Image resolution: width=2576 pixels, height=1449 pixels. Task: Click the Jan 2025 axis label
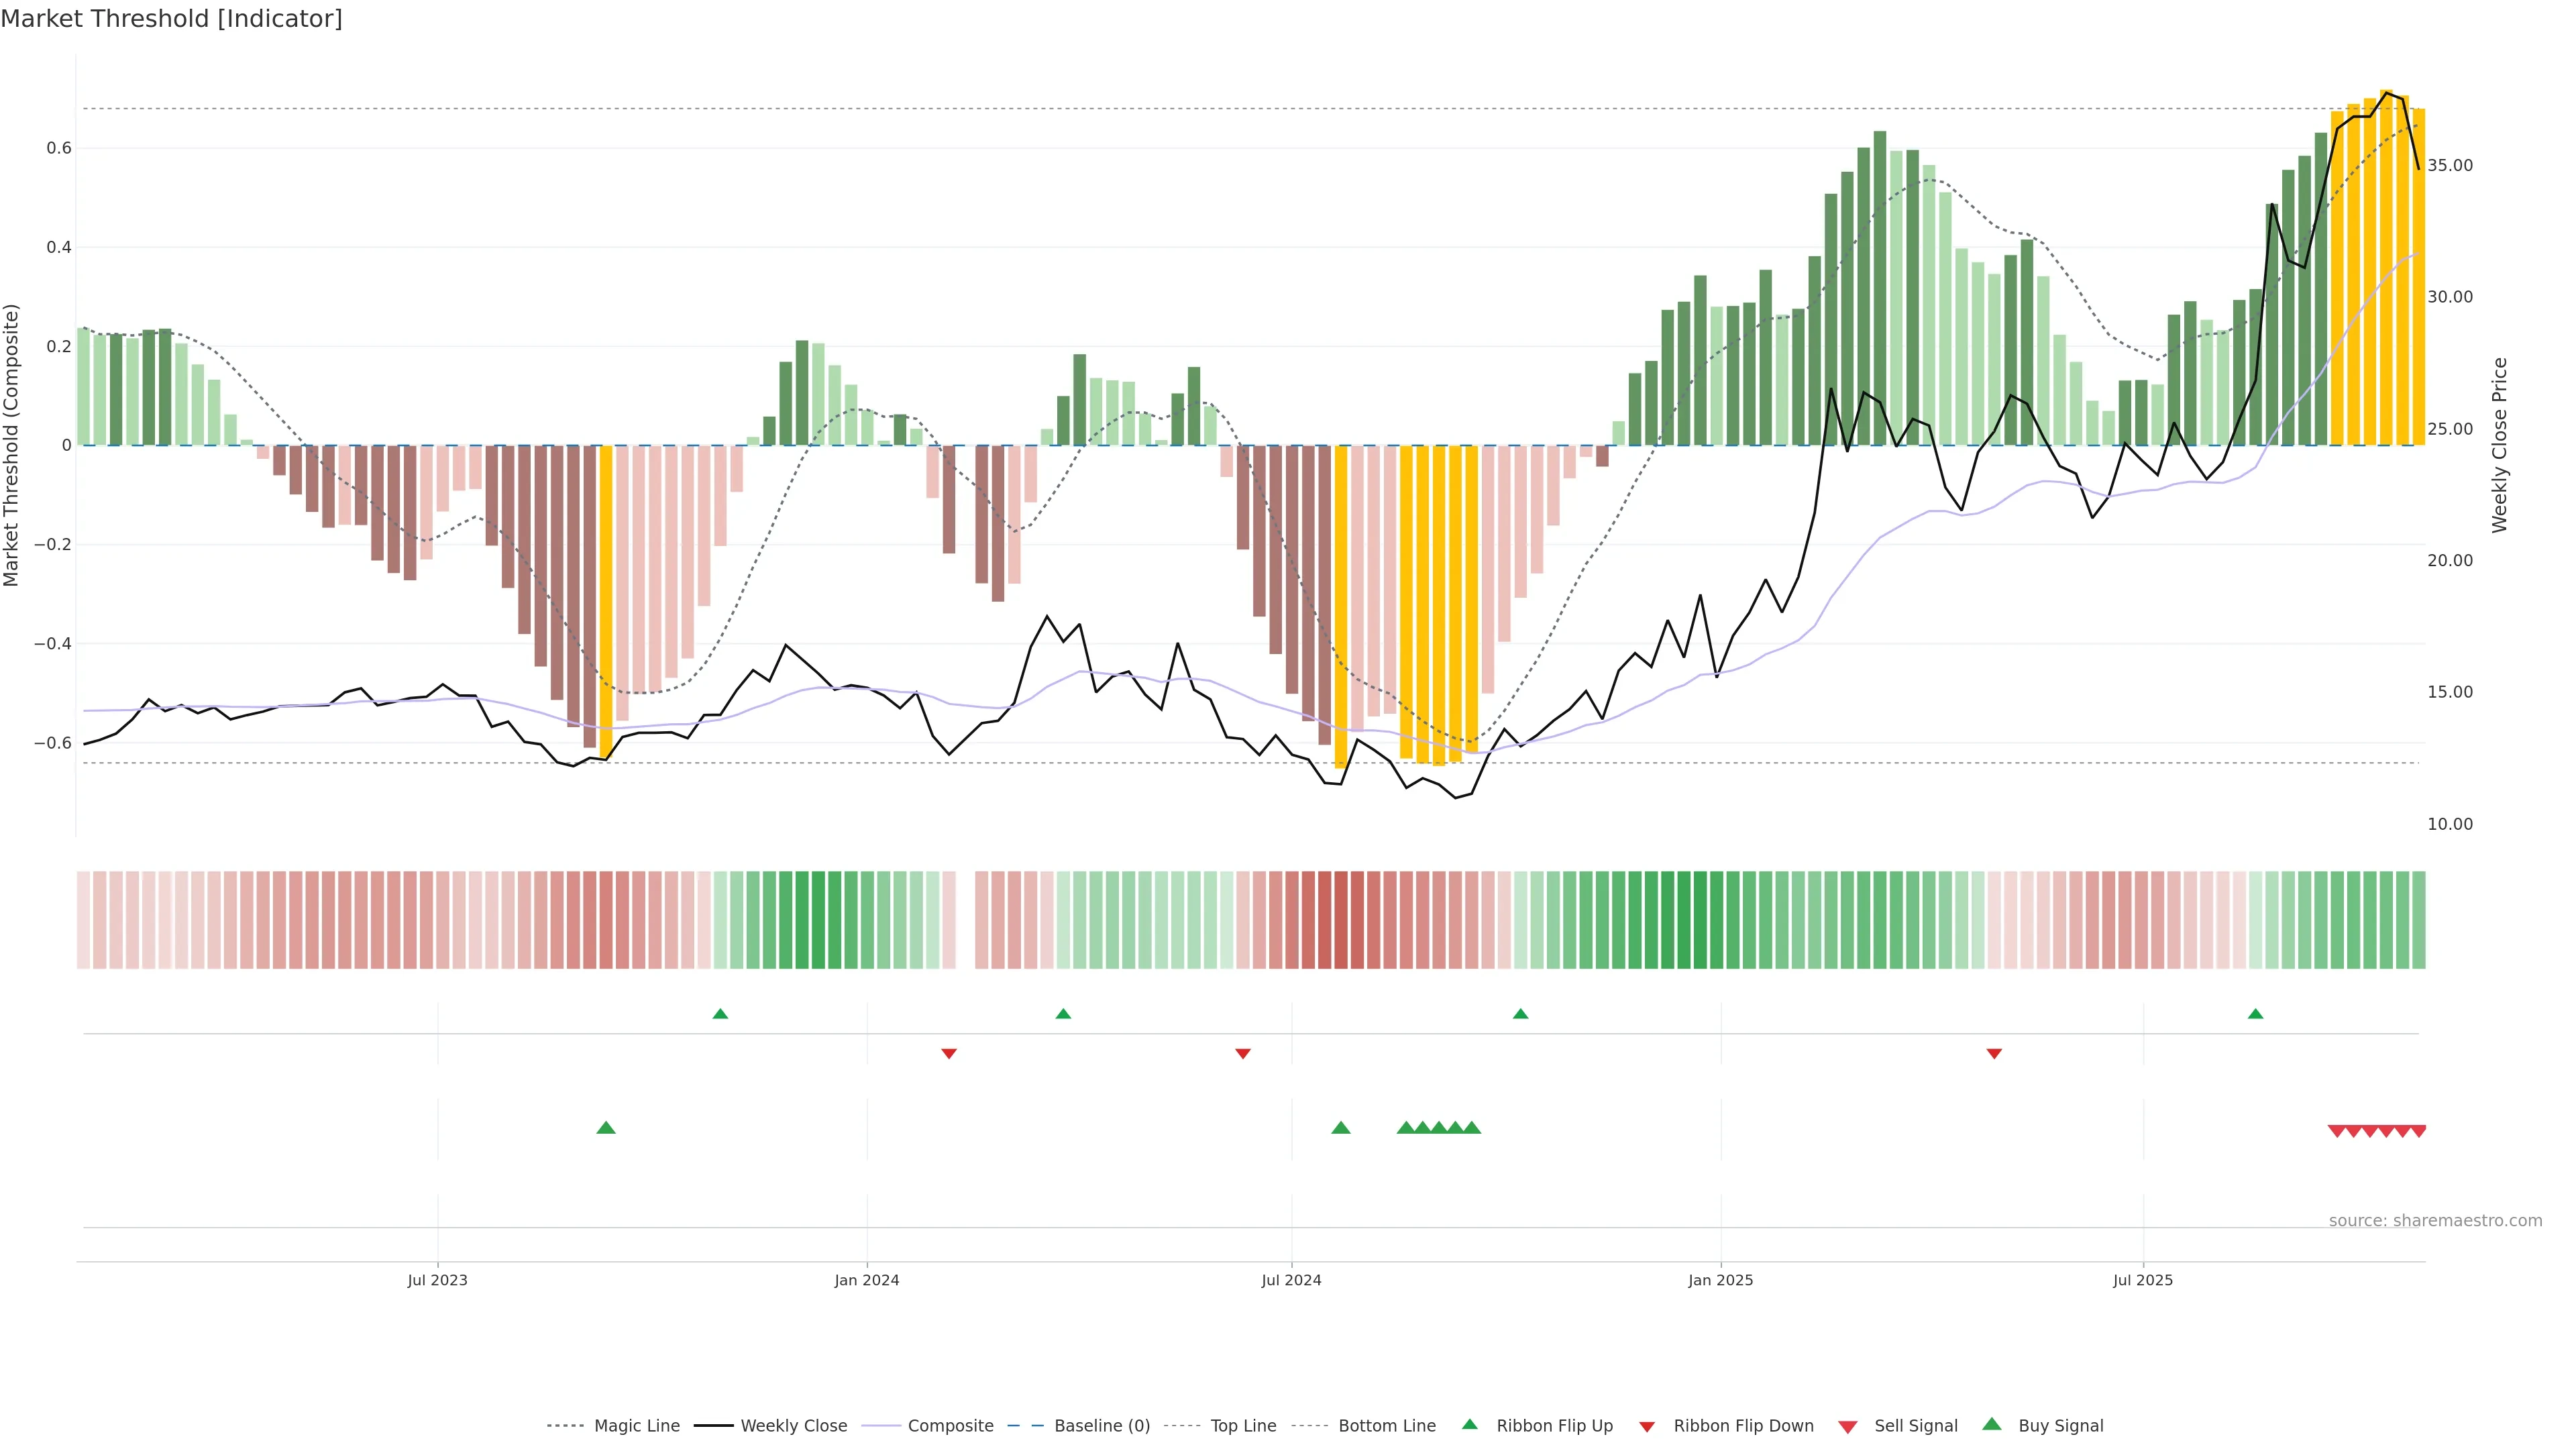(x=1720, y=1280)
